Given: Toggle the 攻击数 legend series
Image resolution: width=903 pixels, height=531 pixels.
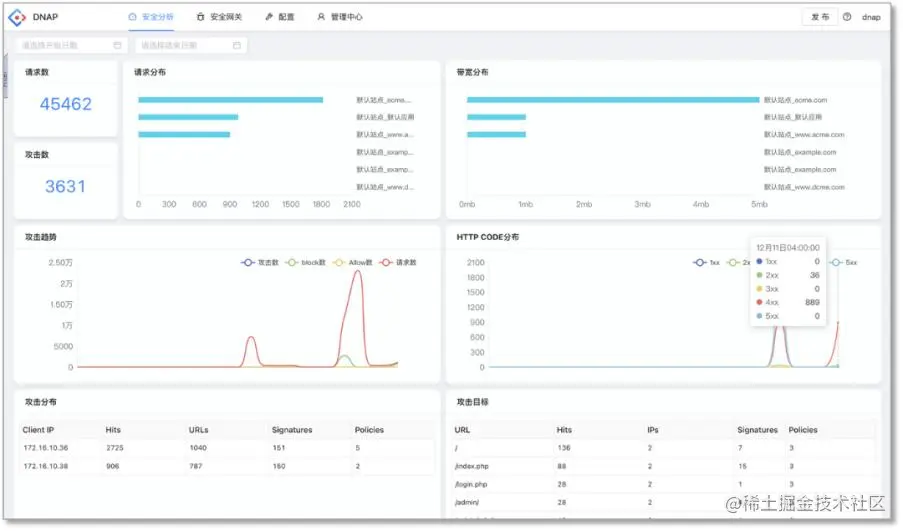Looking at the screenshot, I should 260,263.
